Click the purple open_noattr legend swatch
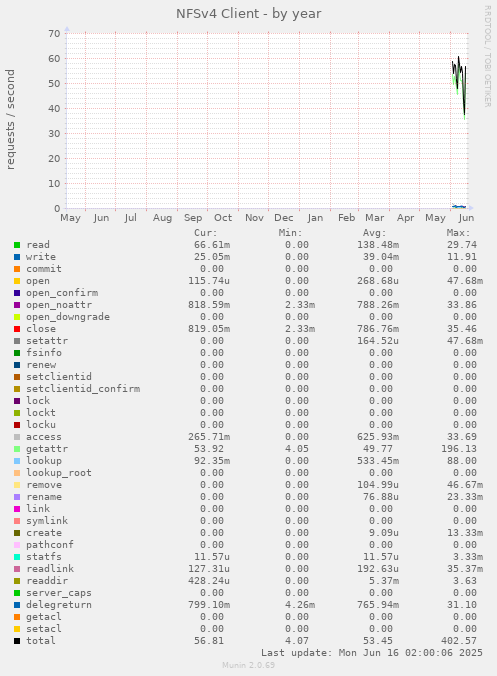This screenshot has width=497, height=676. point(17,305)
